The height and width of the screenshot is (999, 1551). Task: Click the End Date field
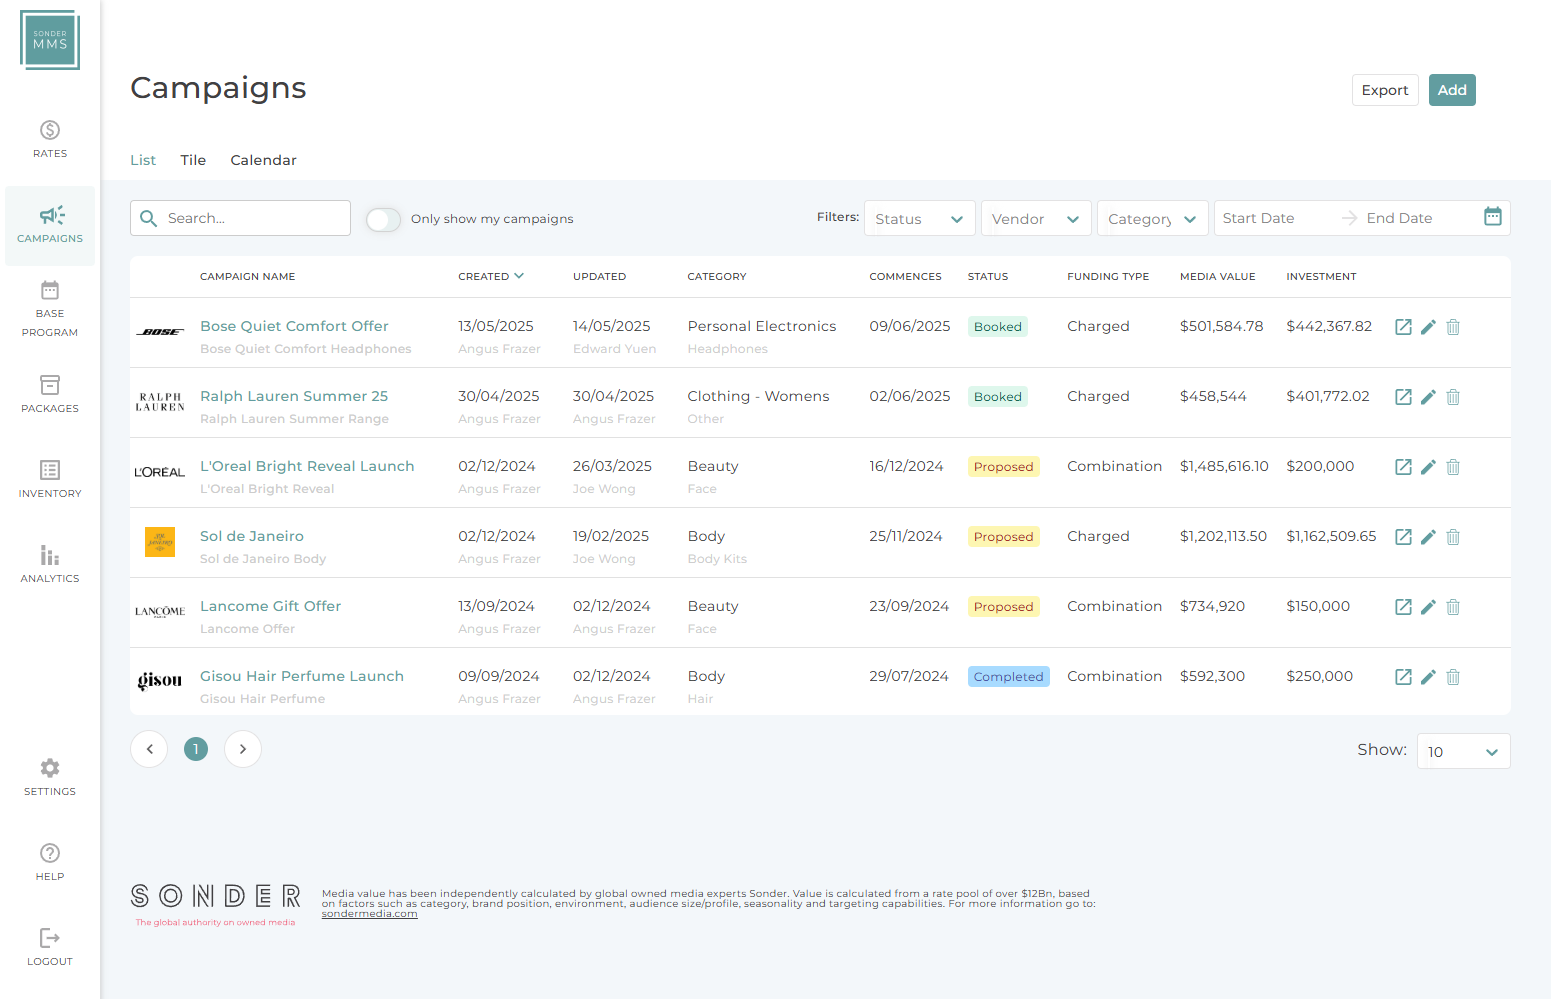1418,218
